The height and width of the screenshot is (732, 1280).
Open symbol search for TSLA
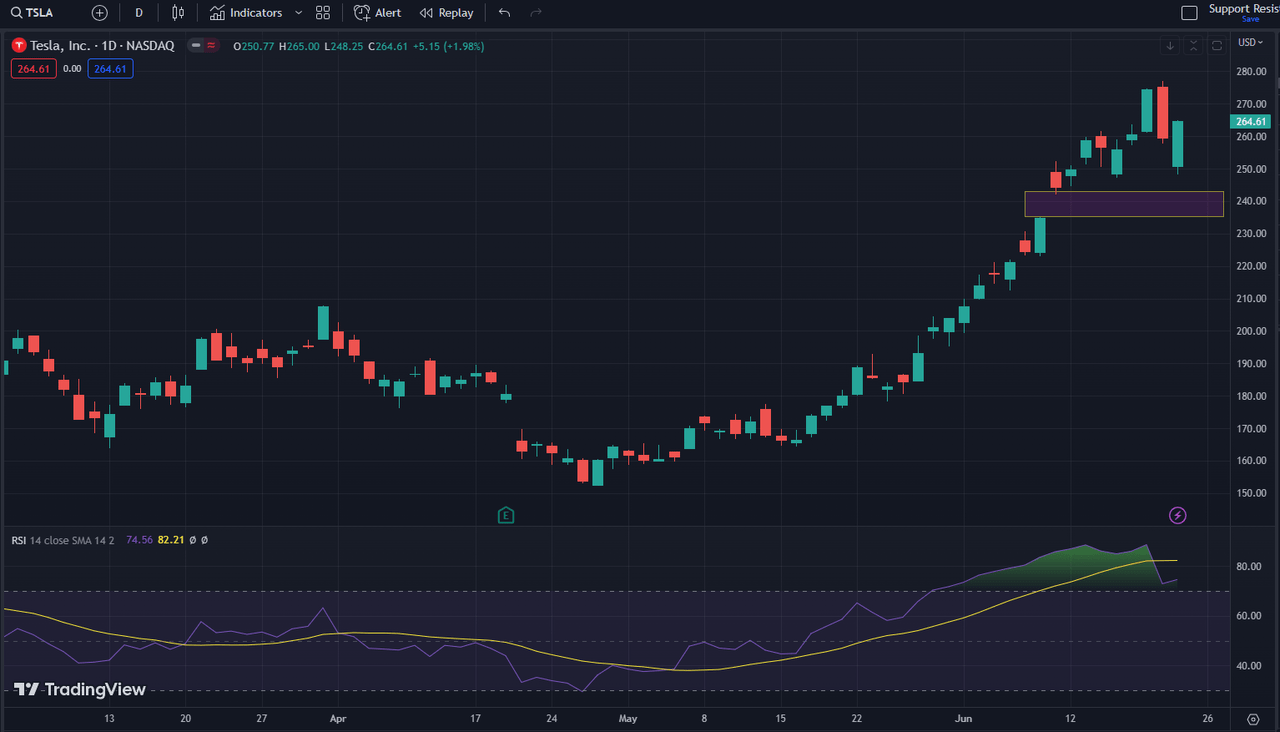(32, 13)
